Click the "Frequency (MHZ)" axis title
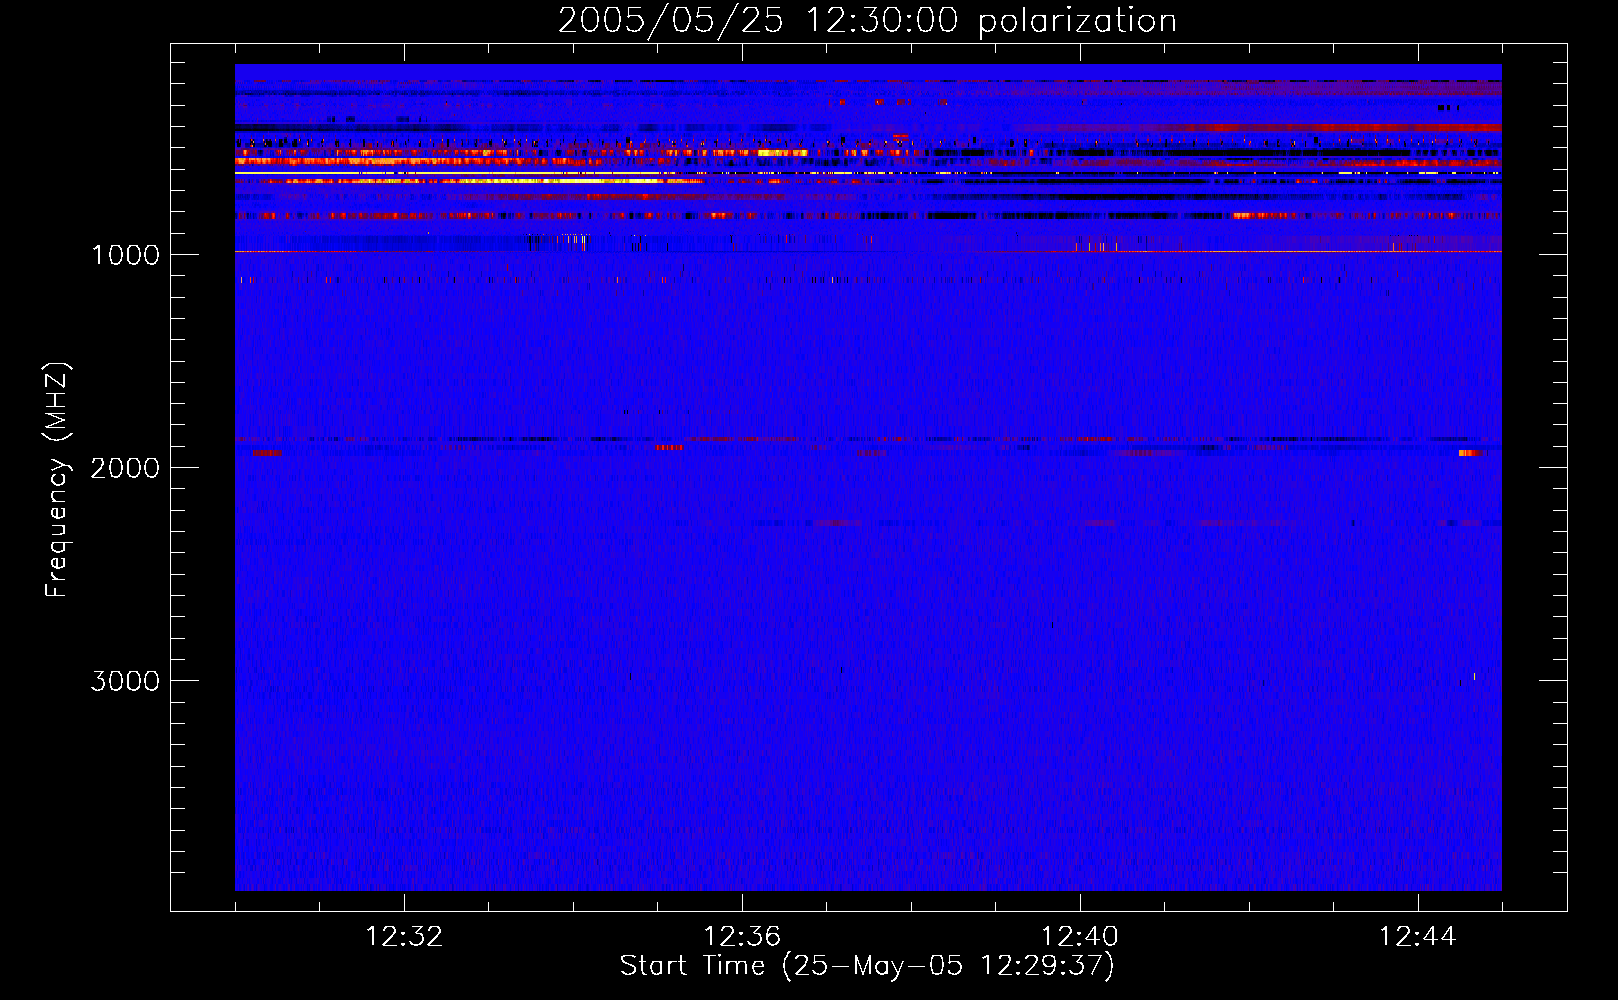This screenshot has width=1618, height=1000. pos(57,479)
